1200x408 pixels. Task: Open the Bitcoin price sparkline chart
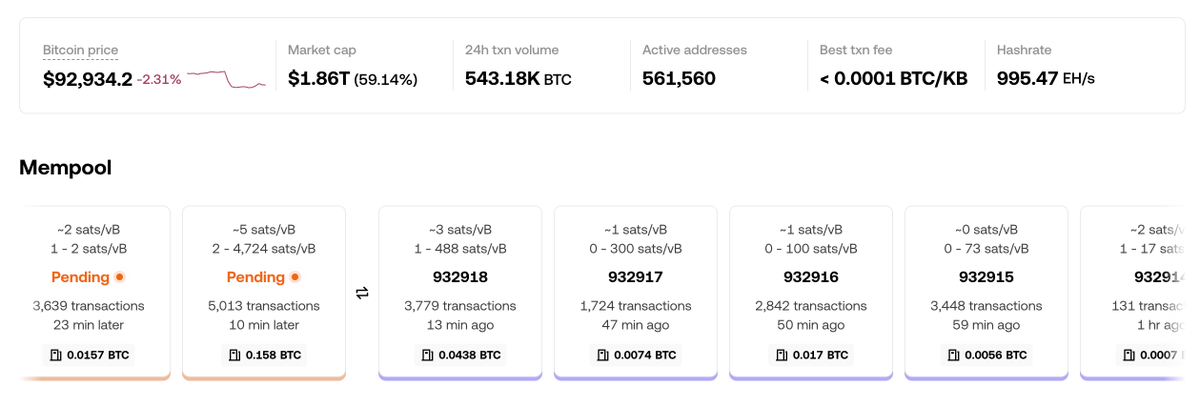point(226,79)
